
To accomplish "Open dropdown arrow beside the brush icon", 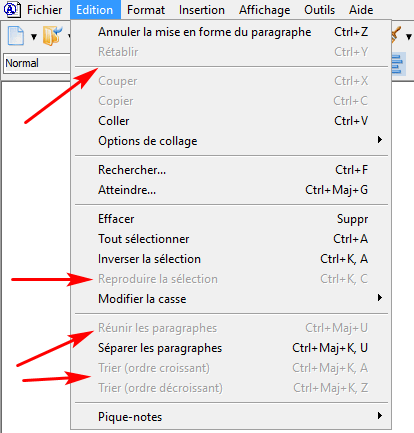I will tap(409, 36).
